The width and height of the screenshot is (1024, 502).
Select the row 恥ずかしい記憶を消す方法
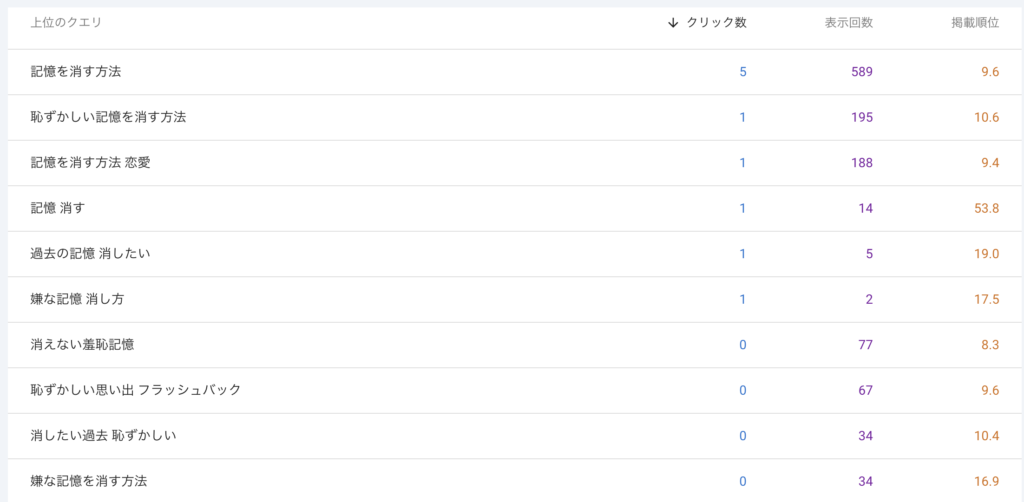(516, 118)
